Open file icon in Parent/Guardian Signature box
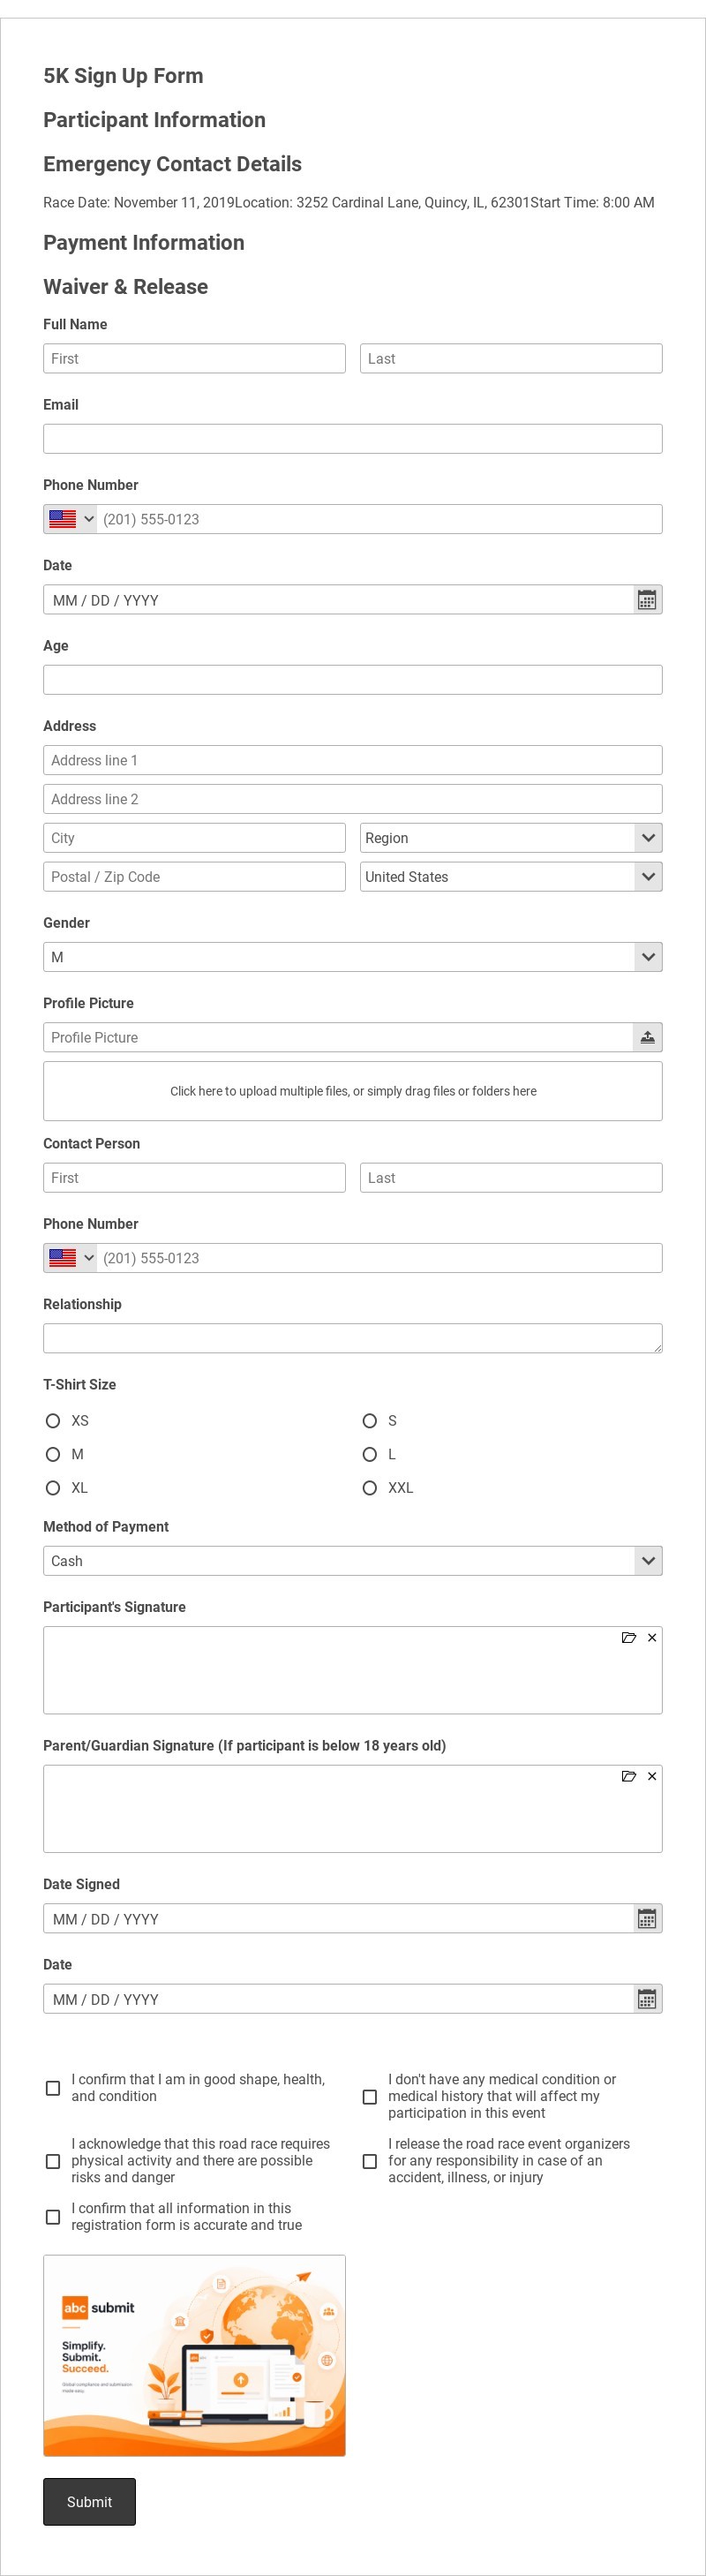The height and width of the screenshot is (2576, 706). pos(629,1776)
